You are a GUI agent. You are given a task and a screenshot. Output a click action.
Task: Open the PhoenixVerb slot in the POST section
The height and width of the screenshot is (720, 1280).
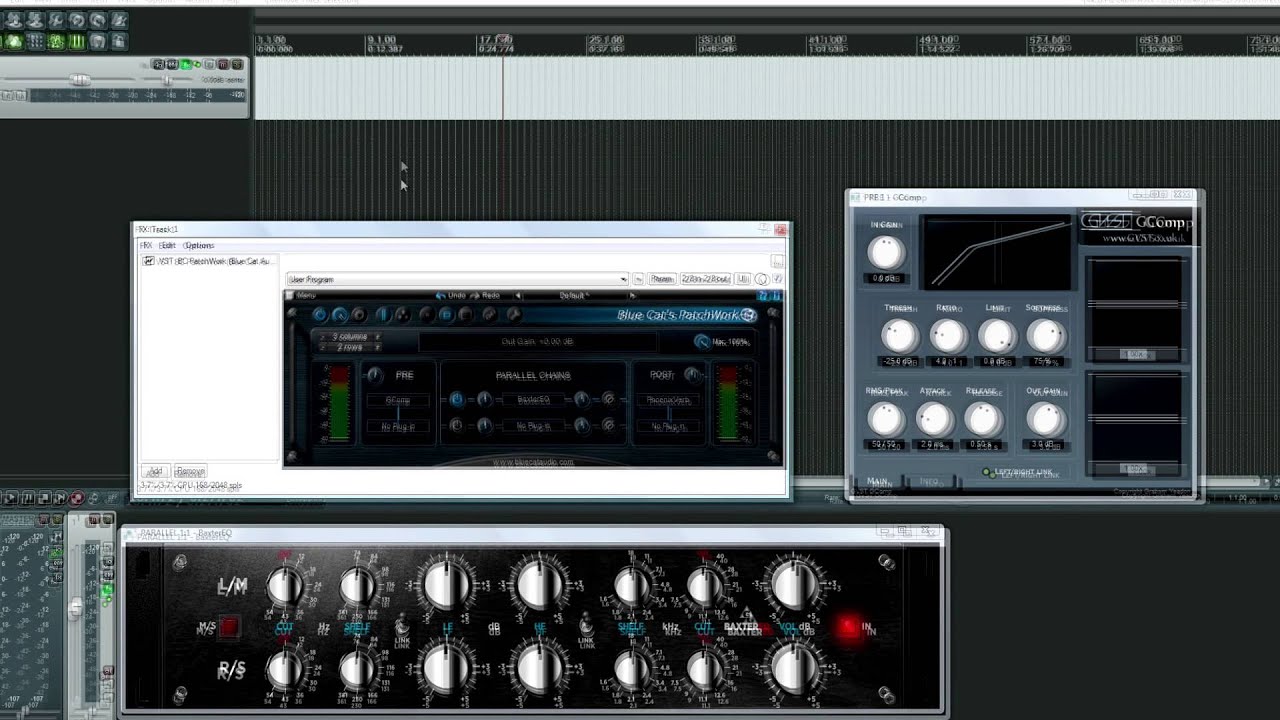click(668, 400)
